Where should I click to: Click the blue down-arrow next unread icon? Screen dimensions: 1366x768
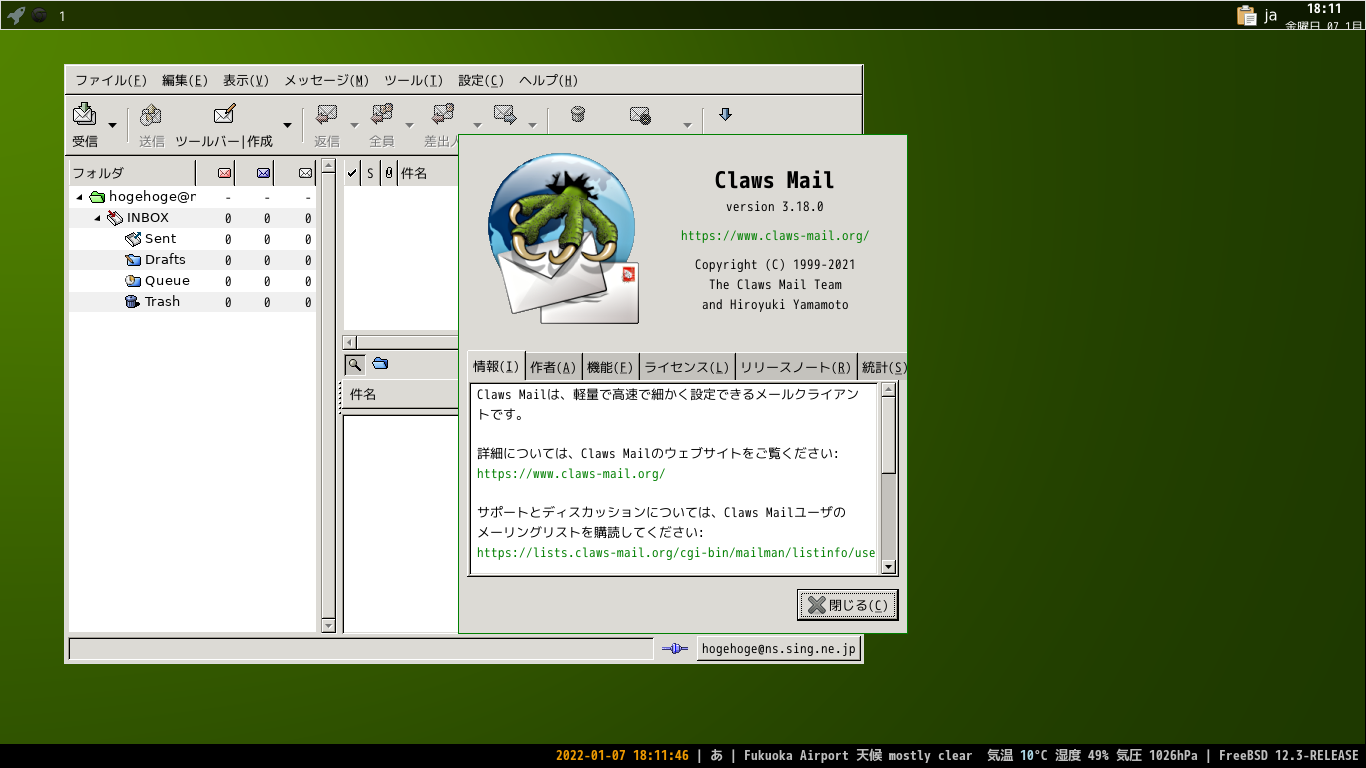pyautogui.click(x=726, y=114)
